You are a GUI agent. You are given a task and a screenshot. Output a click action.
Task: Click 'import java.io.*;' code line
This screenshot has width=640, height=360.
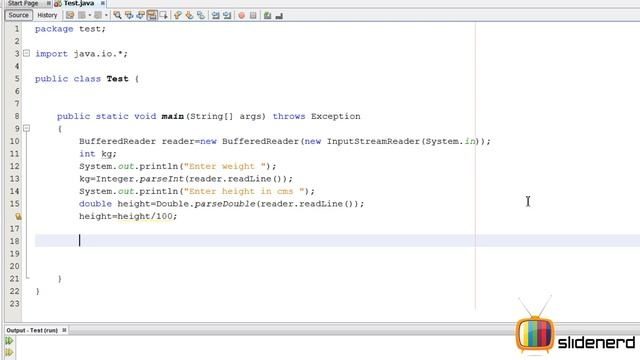[x=81, y=54]
